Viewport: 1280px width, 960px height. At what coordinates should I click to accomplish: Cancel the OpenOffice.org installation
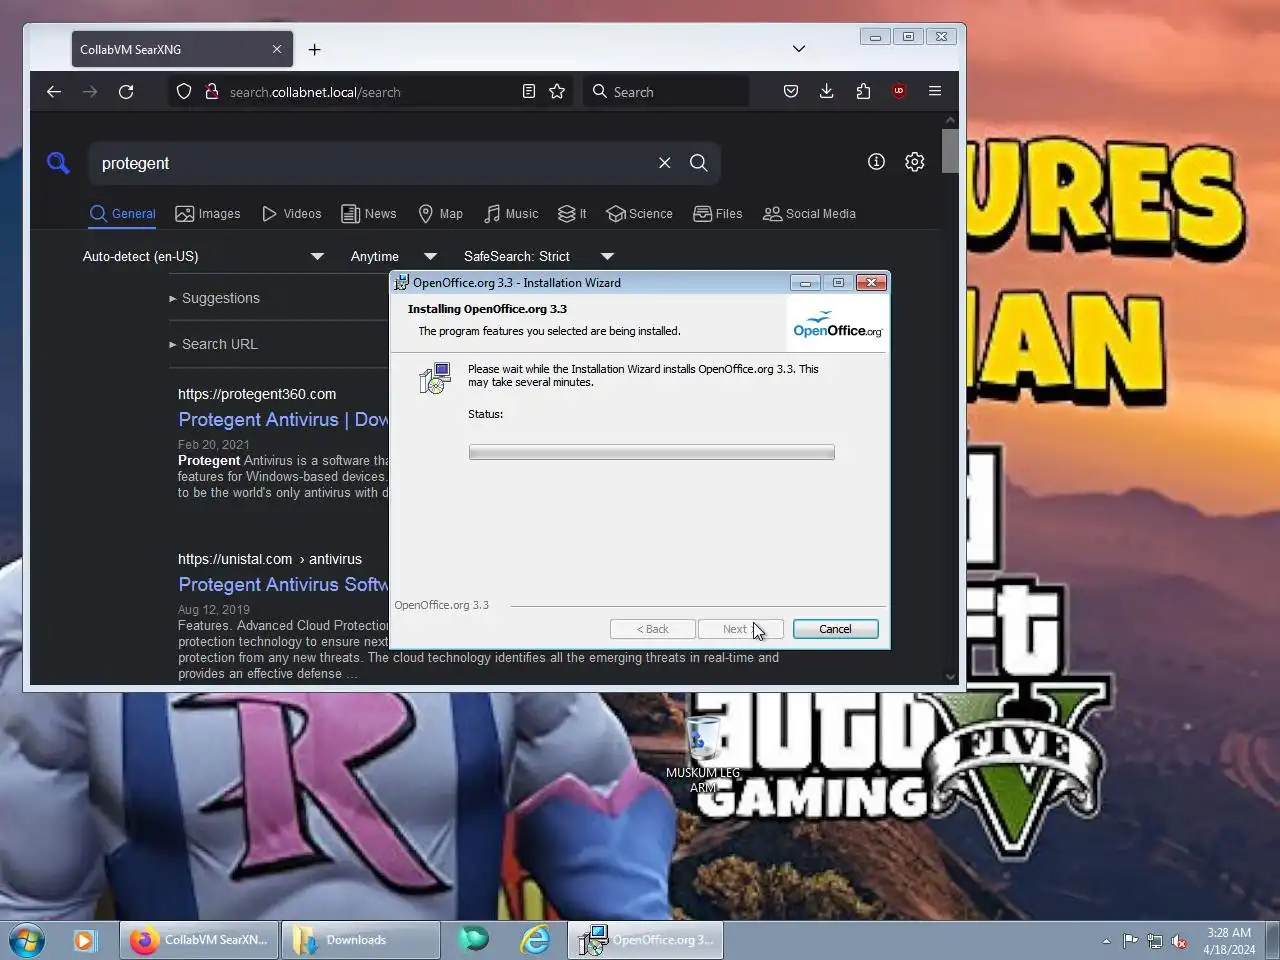pos(835,629)
